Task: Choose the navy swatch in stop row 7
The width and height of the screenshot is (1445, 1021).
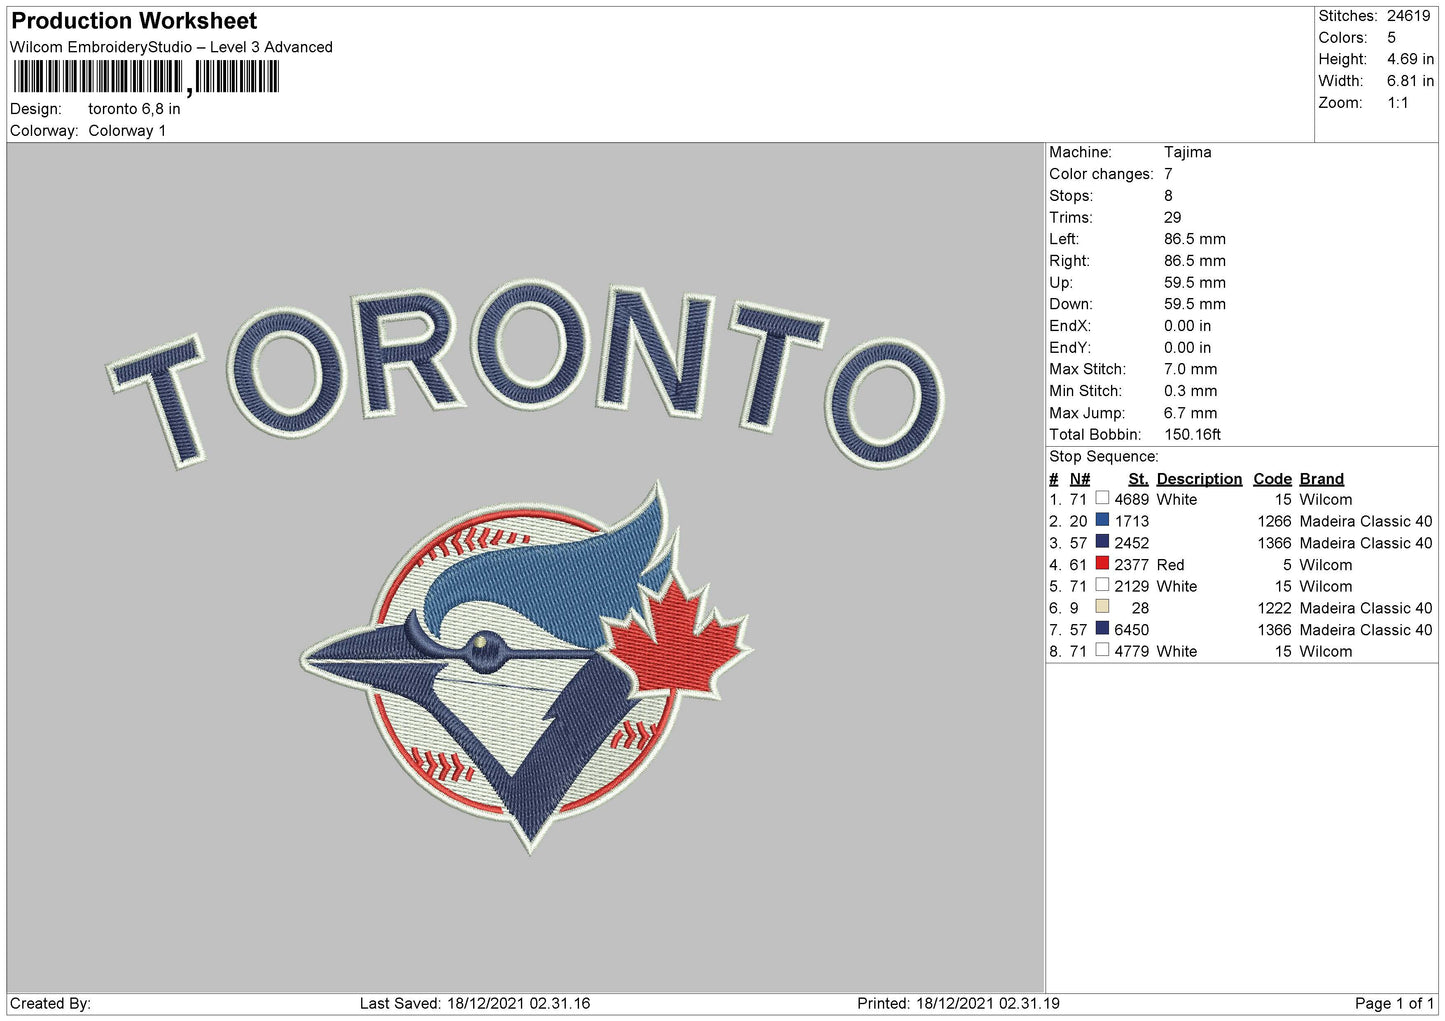Action: pyautogui.click(x=1102, y=629)
